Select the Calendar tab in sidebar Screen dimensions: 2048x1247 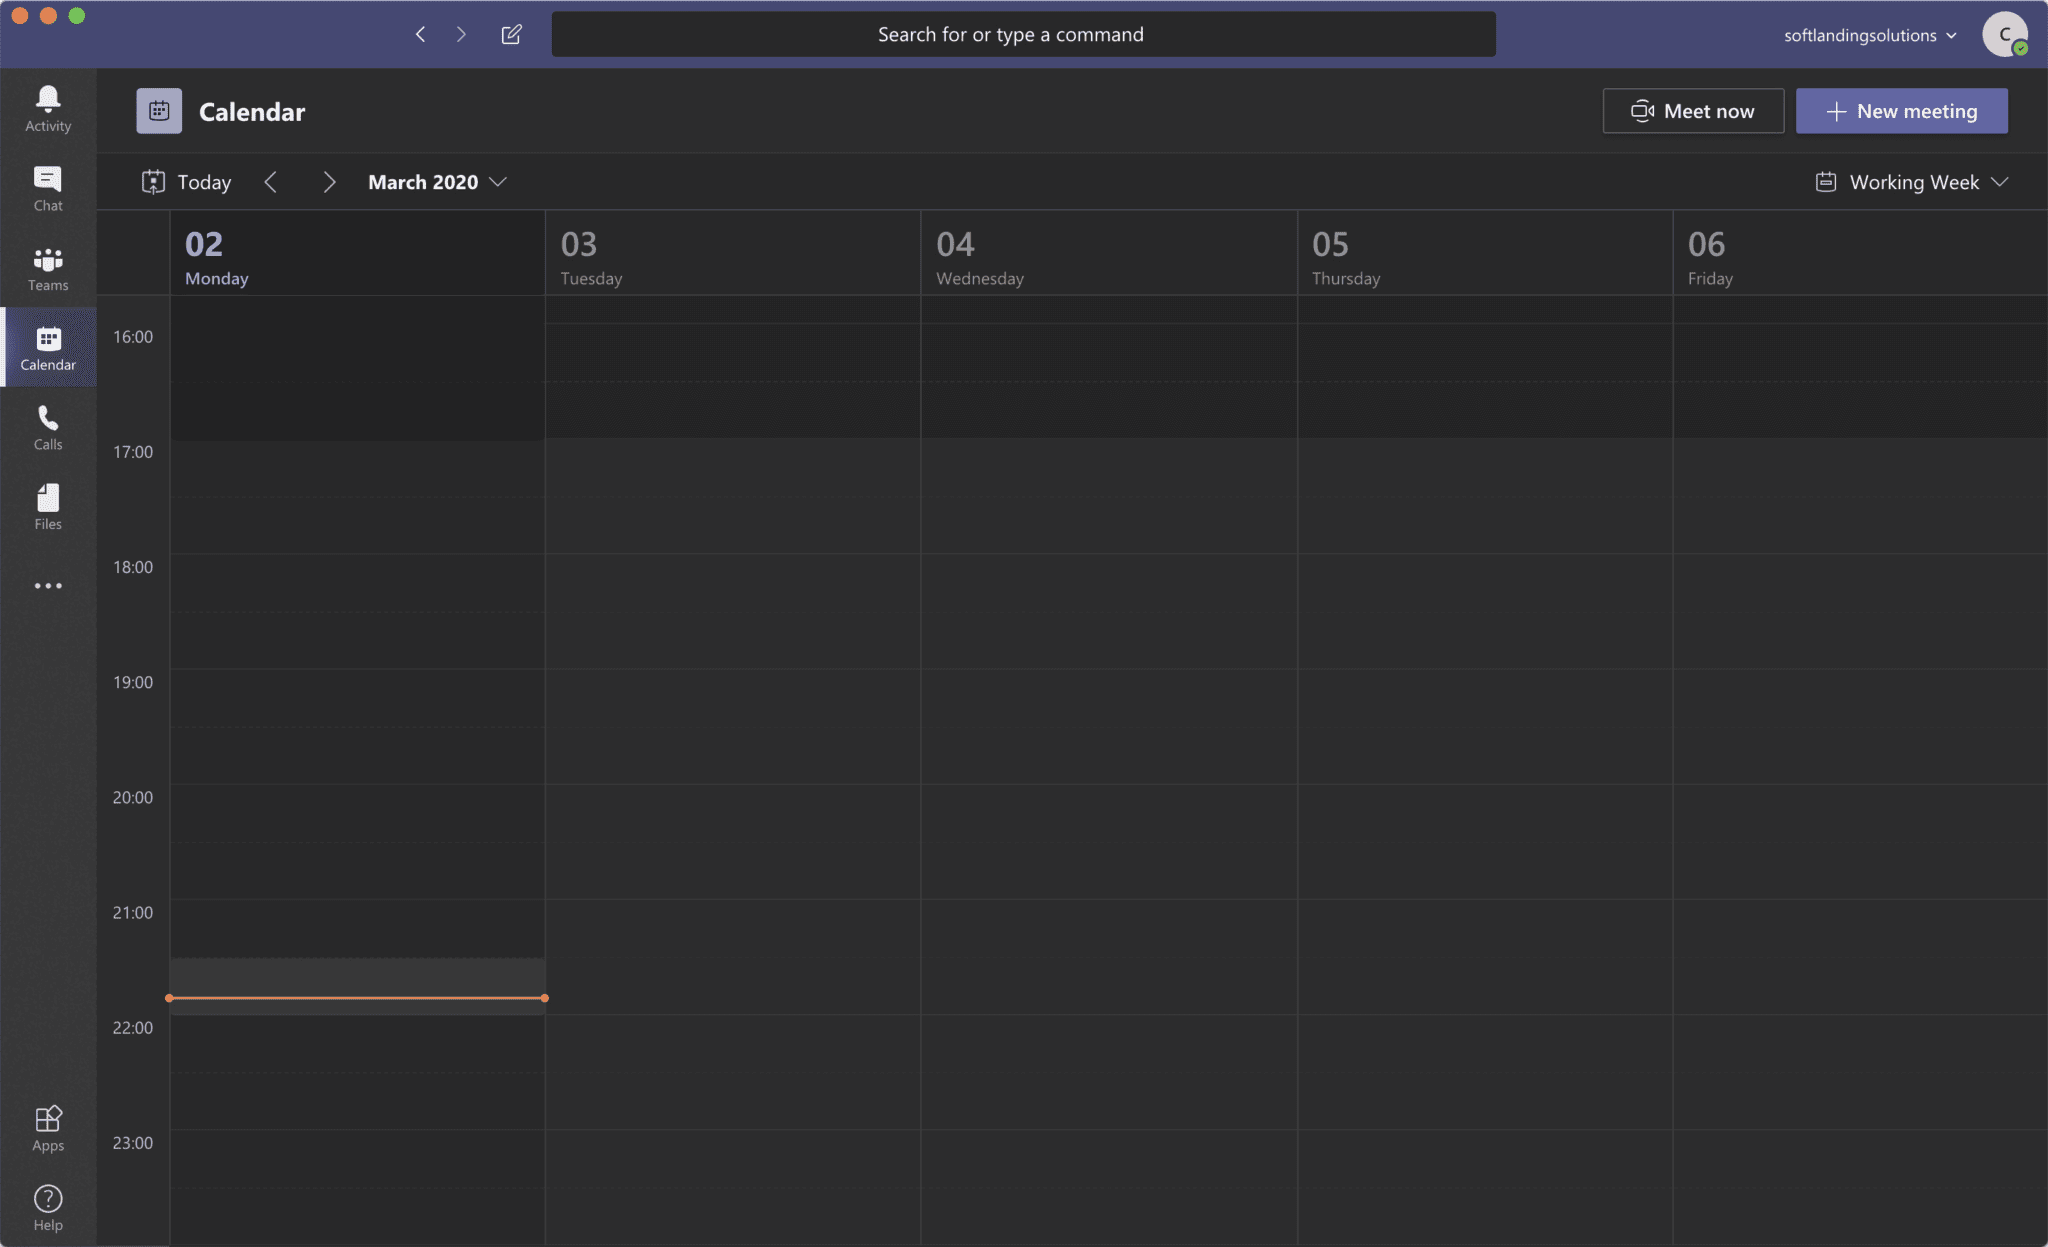47,348
